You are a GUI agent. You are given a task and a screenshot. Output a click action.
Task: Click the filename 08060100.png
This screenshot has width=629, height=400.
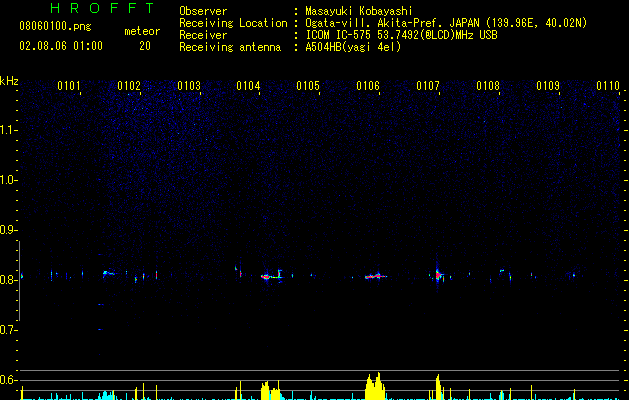pyautogui.click(x=55, y=27)
